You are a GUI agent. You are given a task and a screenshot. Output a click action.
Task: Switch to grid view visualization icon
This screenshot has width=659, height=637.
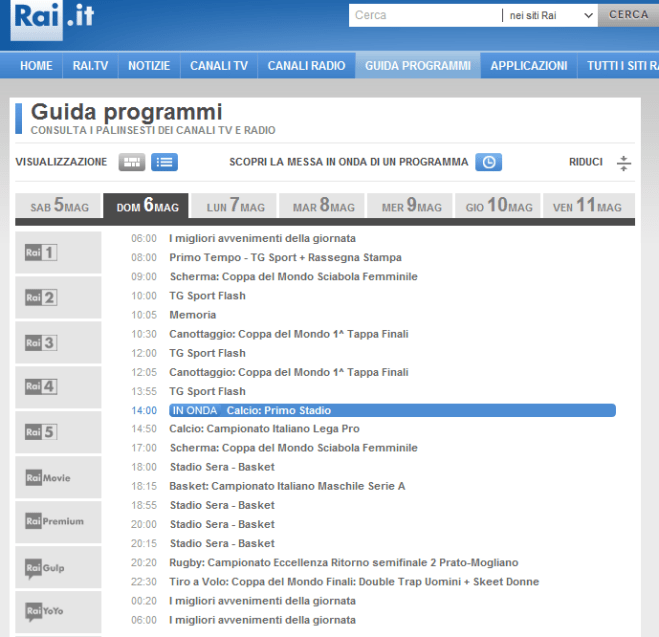pos(131,162)
